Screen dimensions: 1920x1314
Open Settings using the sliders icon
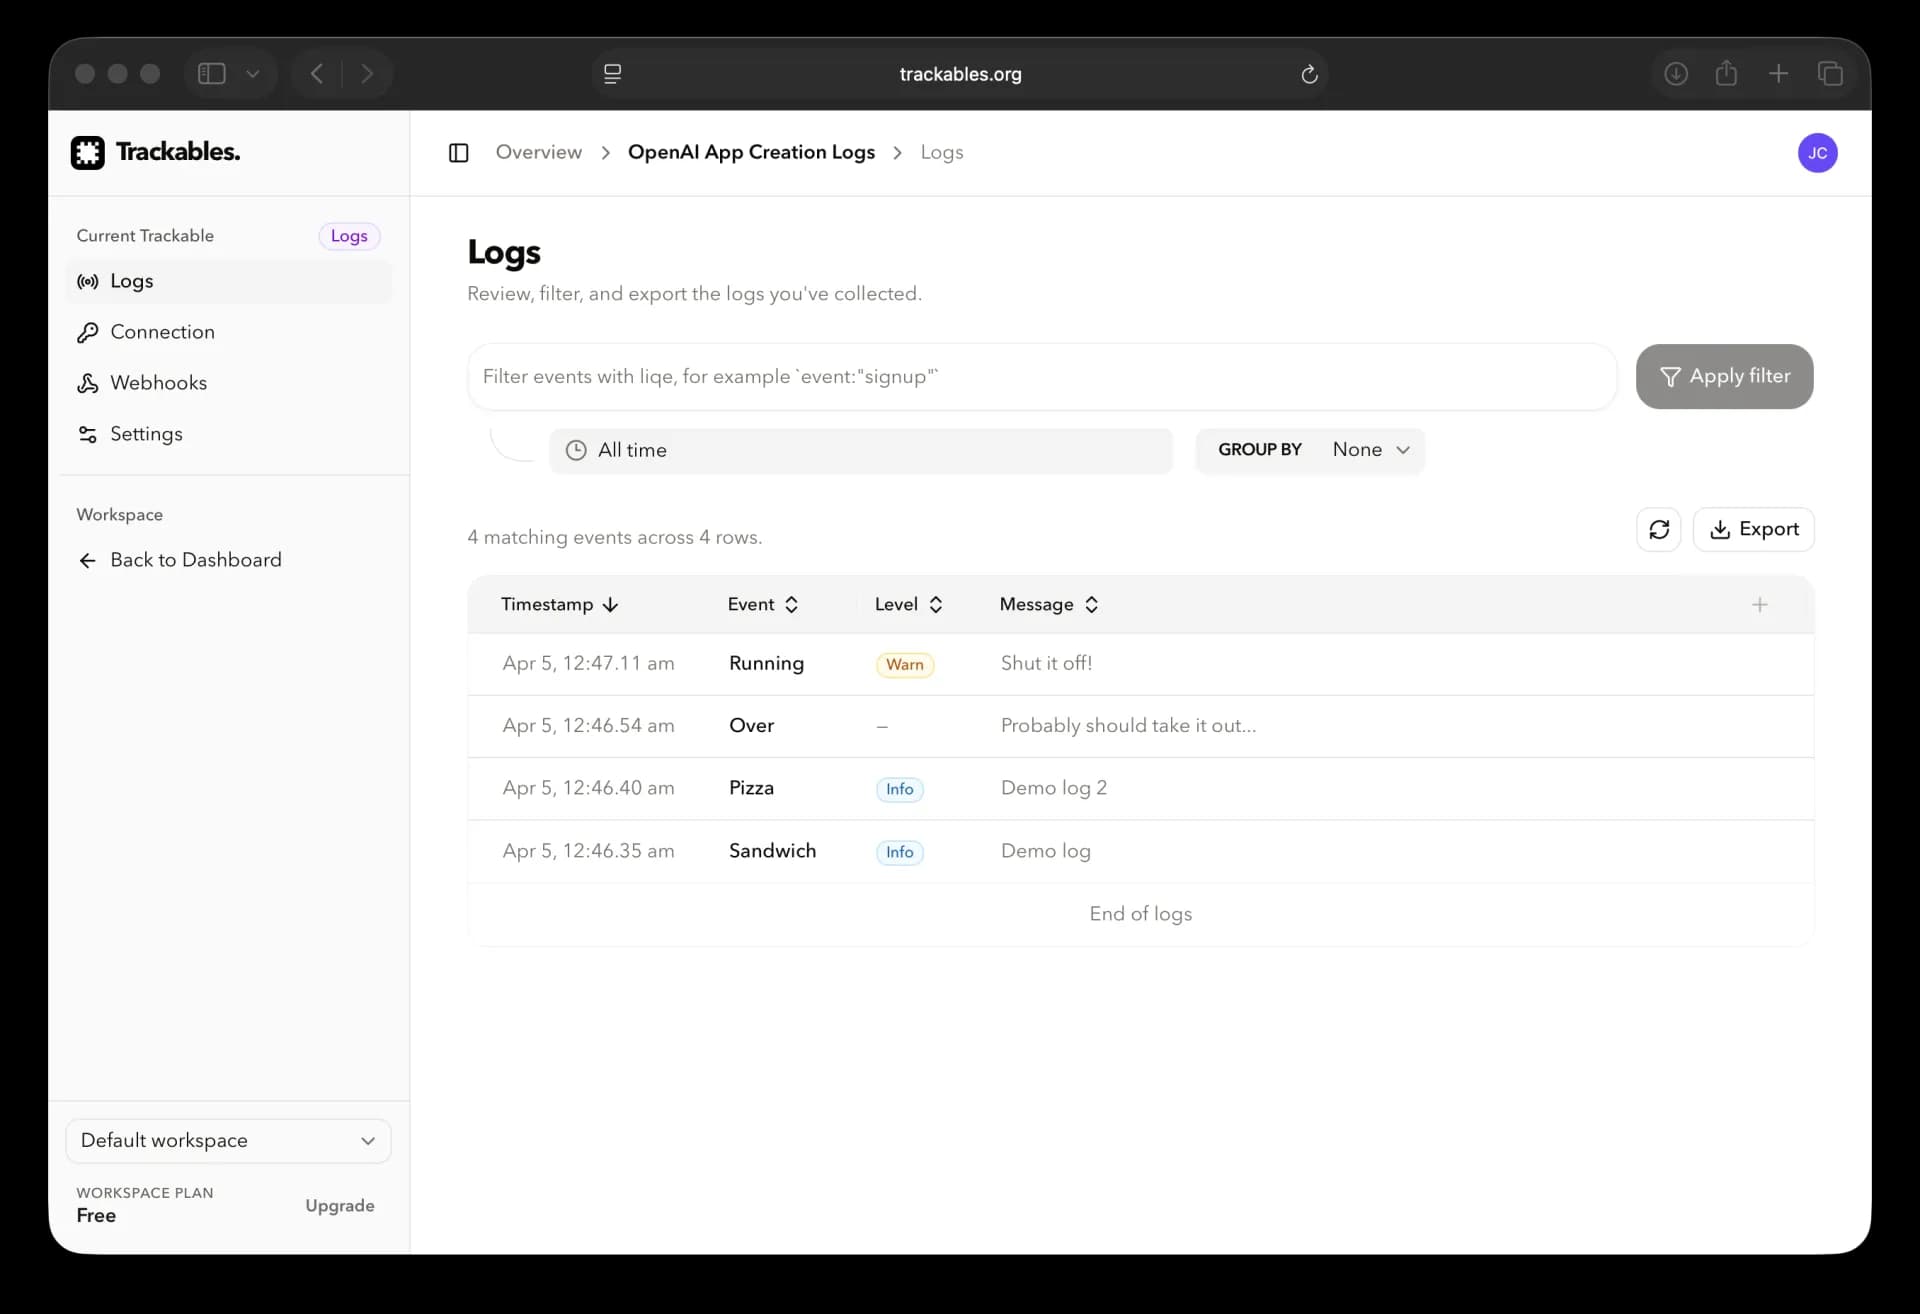[x=87, y=434]
